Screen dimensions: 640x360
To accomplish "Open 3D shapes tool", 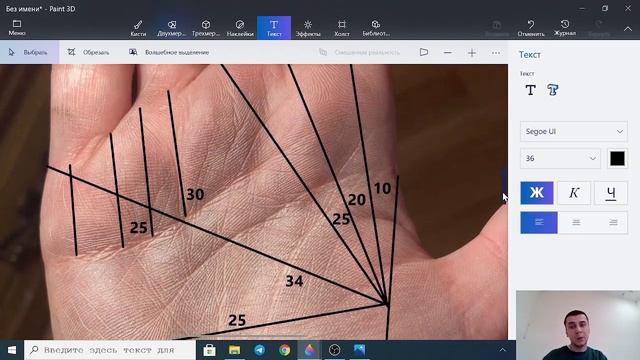I will (x=206, y=28).
